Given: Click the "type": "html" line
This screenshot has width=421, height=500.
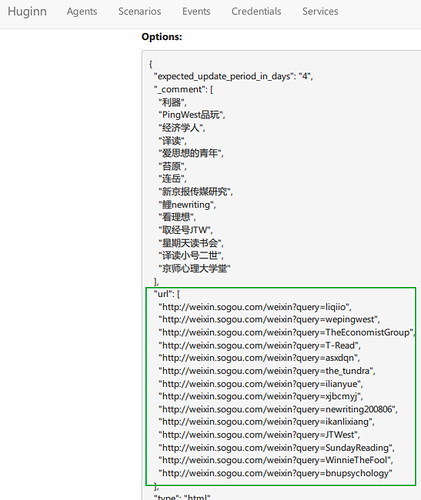Looking at the screenshot, I should [x=182, y=497].
